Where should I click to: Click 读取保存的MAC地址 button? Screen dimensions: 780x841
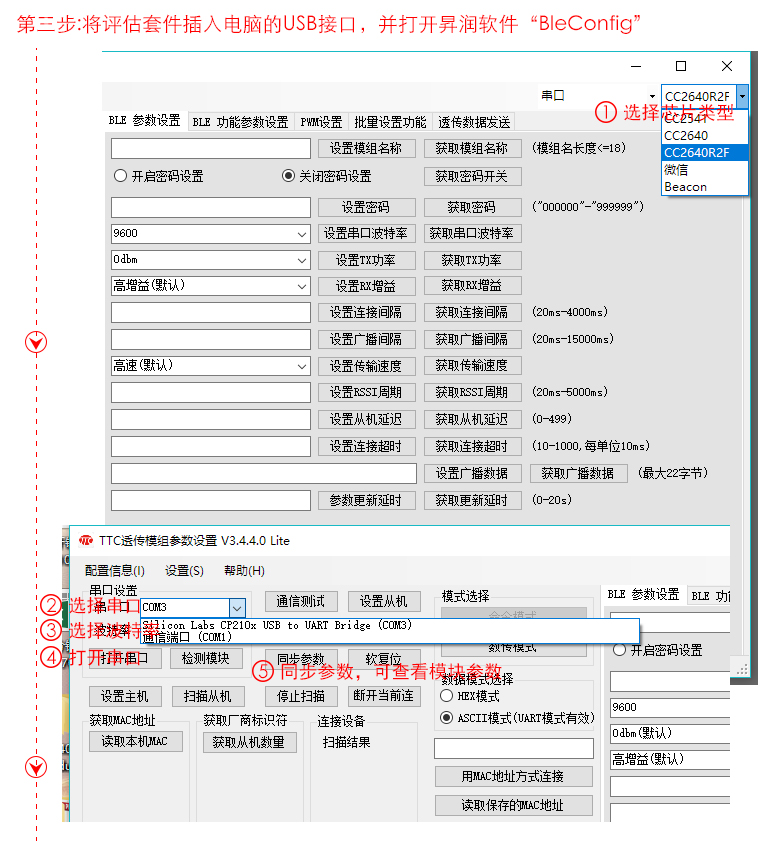coord(513,806)
